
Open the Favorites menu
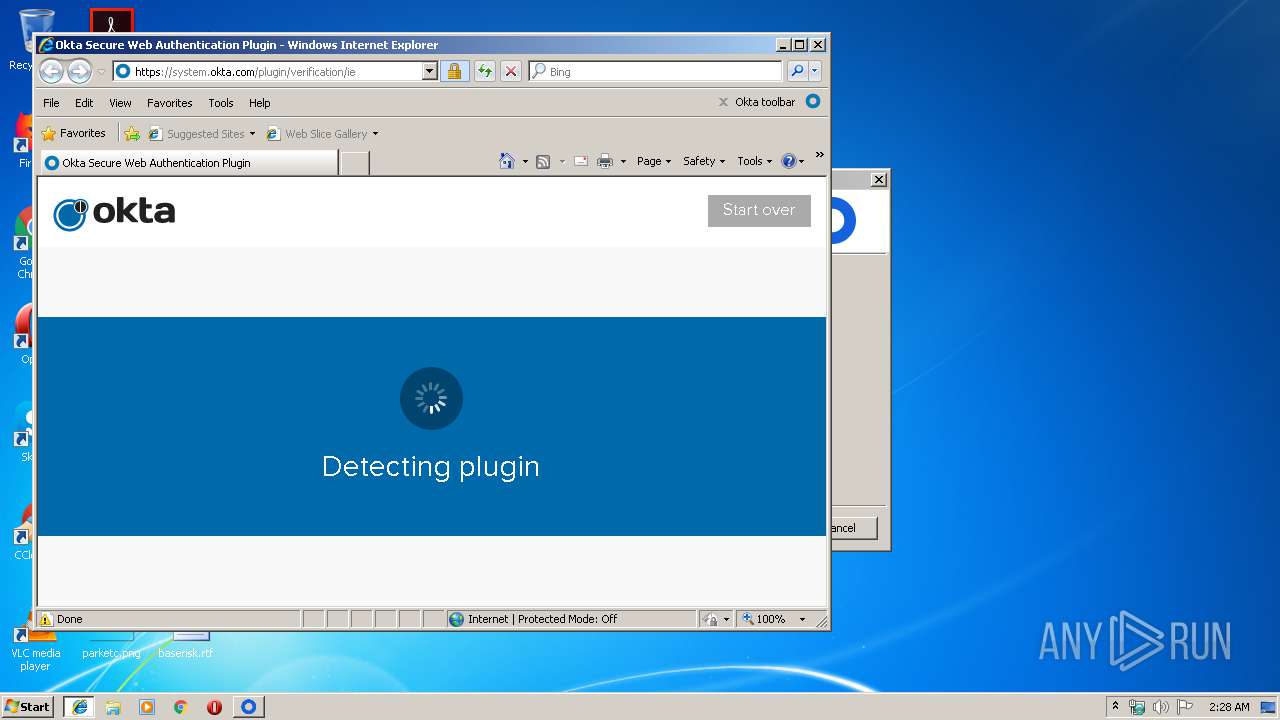[169, 103]
